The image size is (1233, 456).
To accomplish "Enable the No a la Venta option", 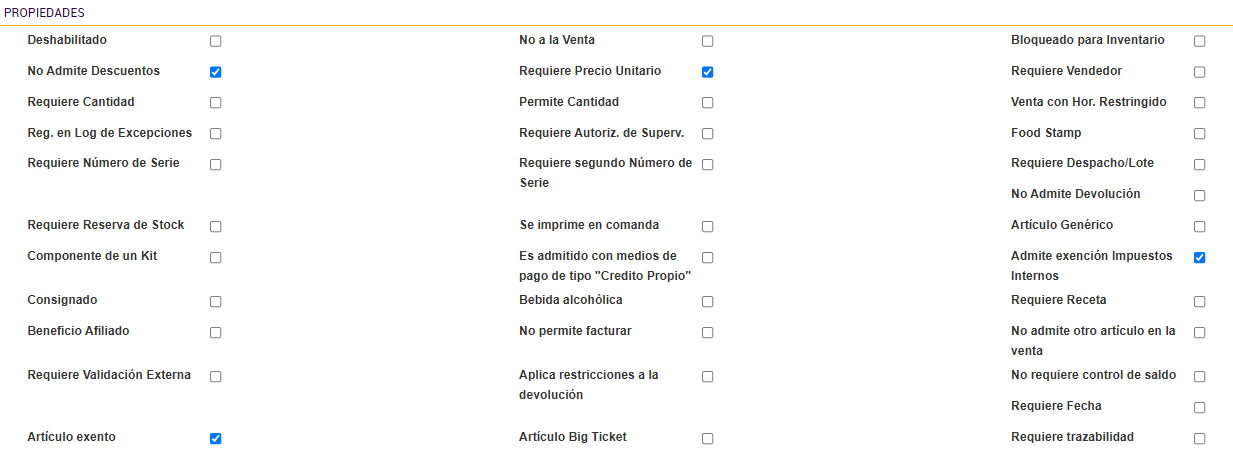I will (x=708, y=41).
